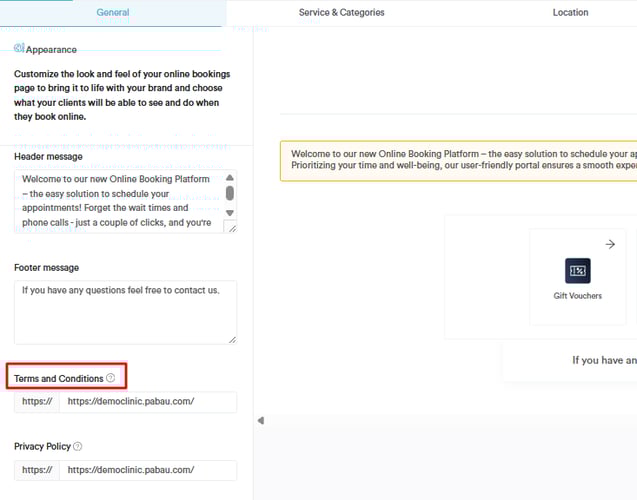
Task: Click the Footer message resize handle
Action: point(232,339)
